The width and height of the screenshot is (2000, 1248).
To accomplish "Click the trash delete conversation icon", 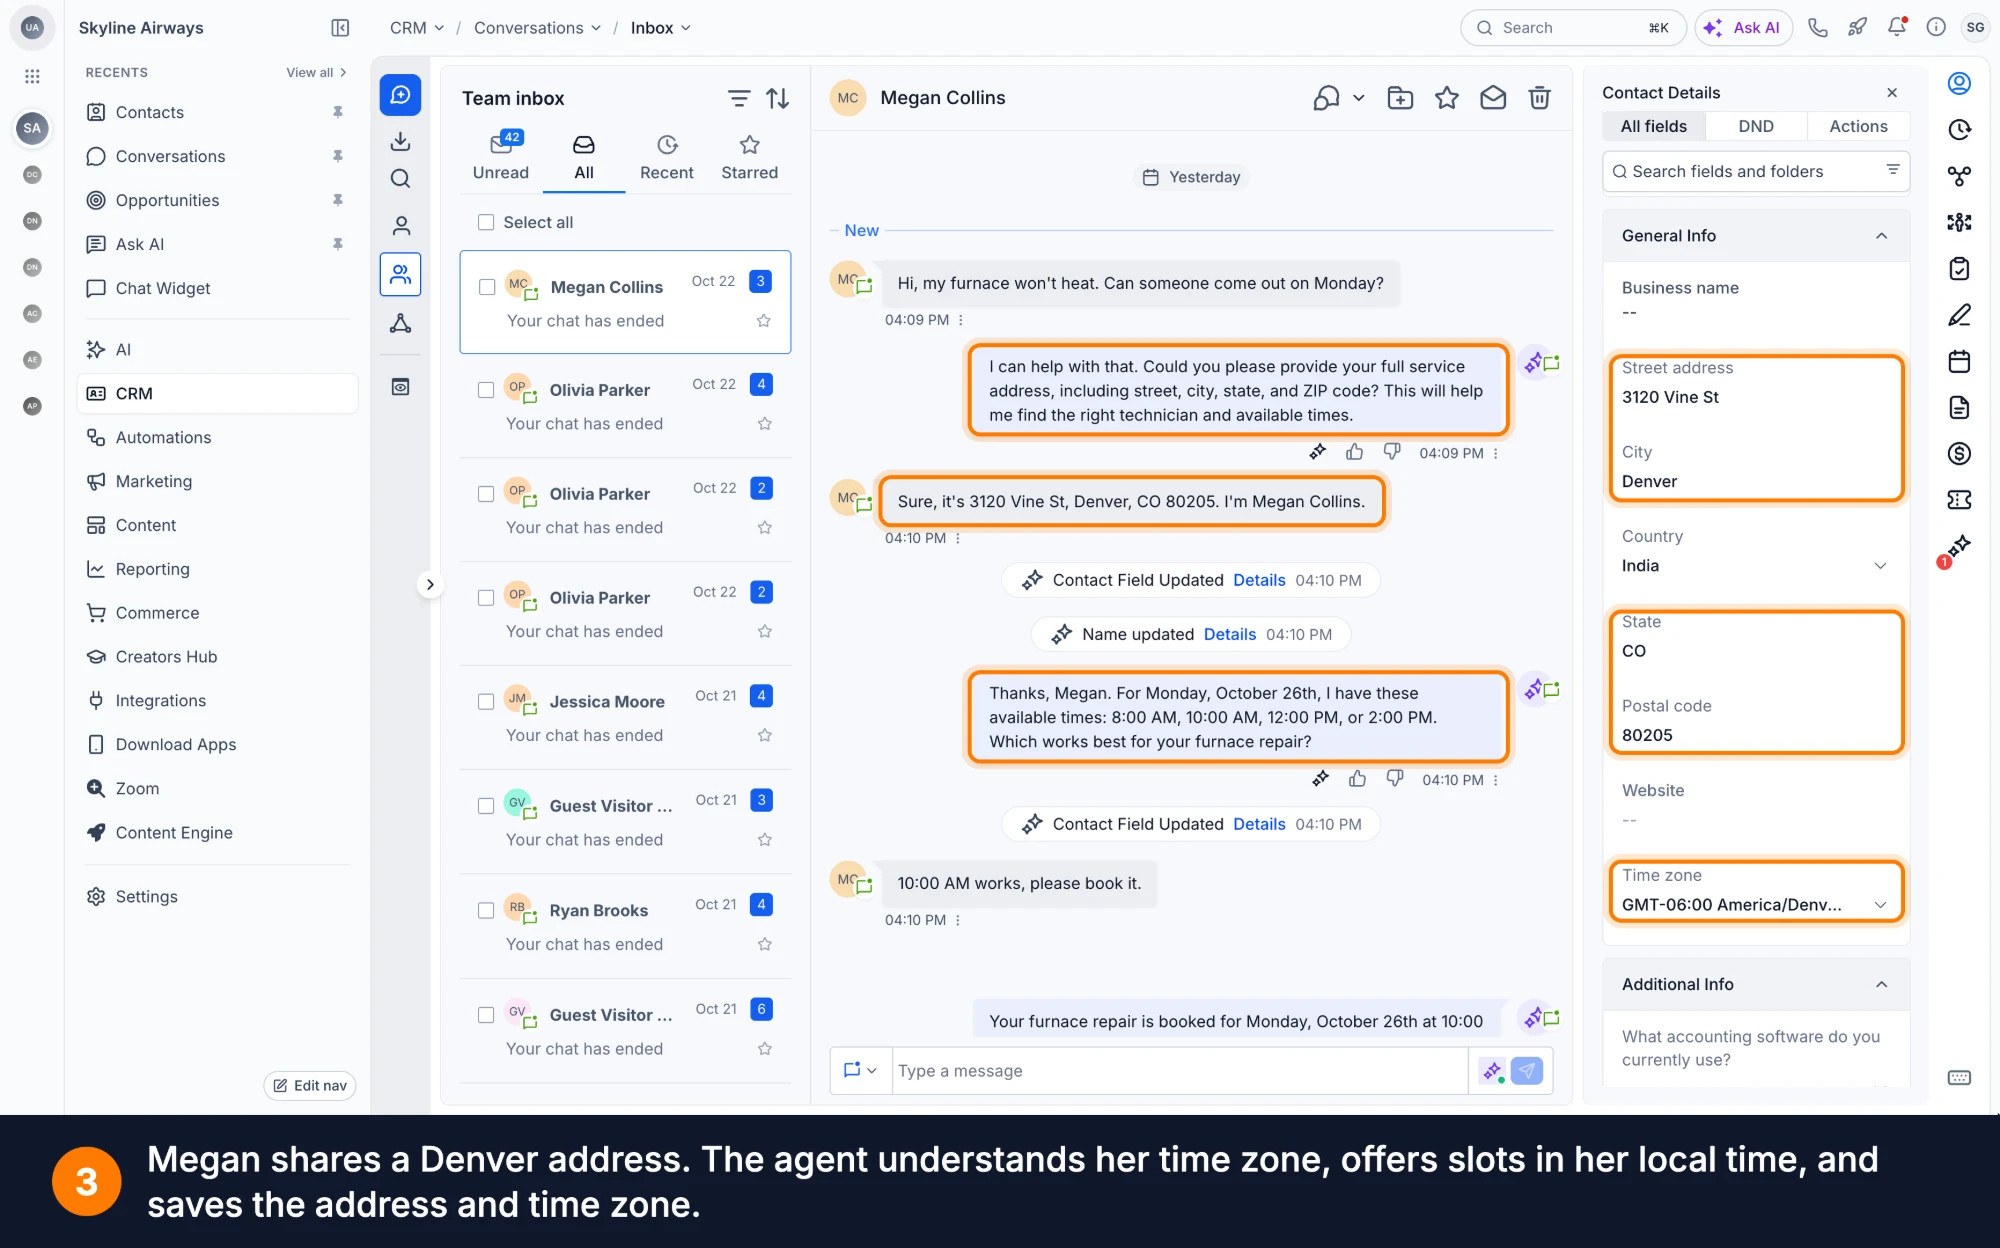I will click(x=1539, y=97).
